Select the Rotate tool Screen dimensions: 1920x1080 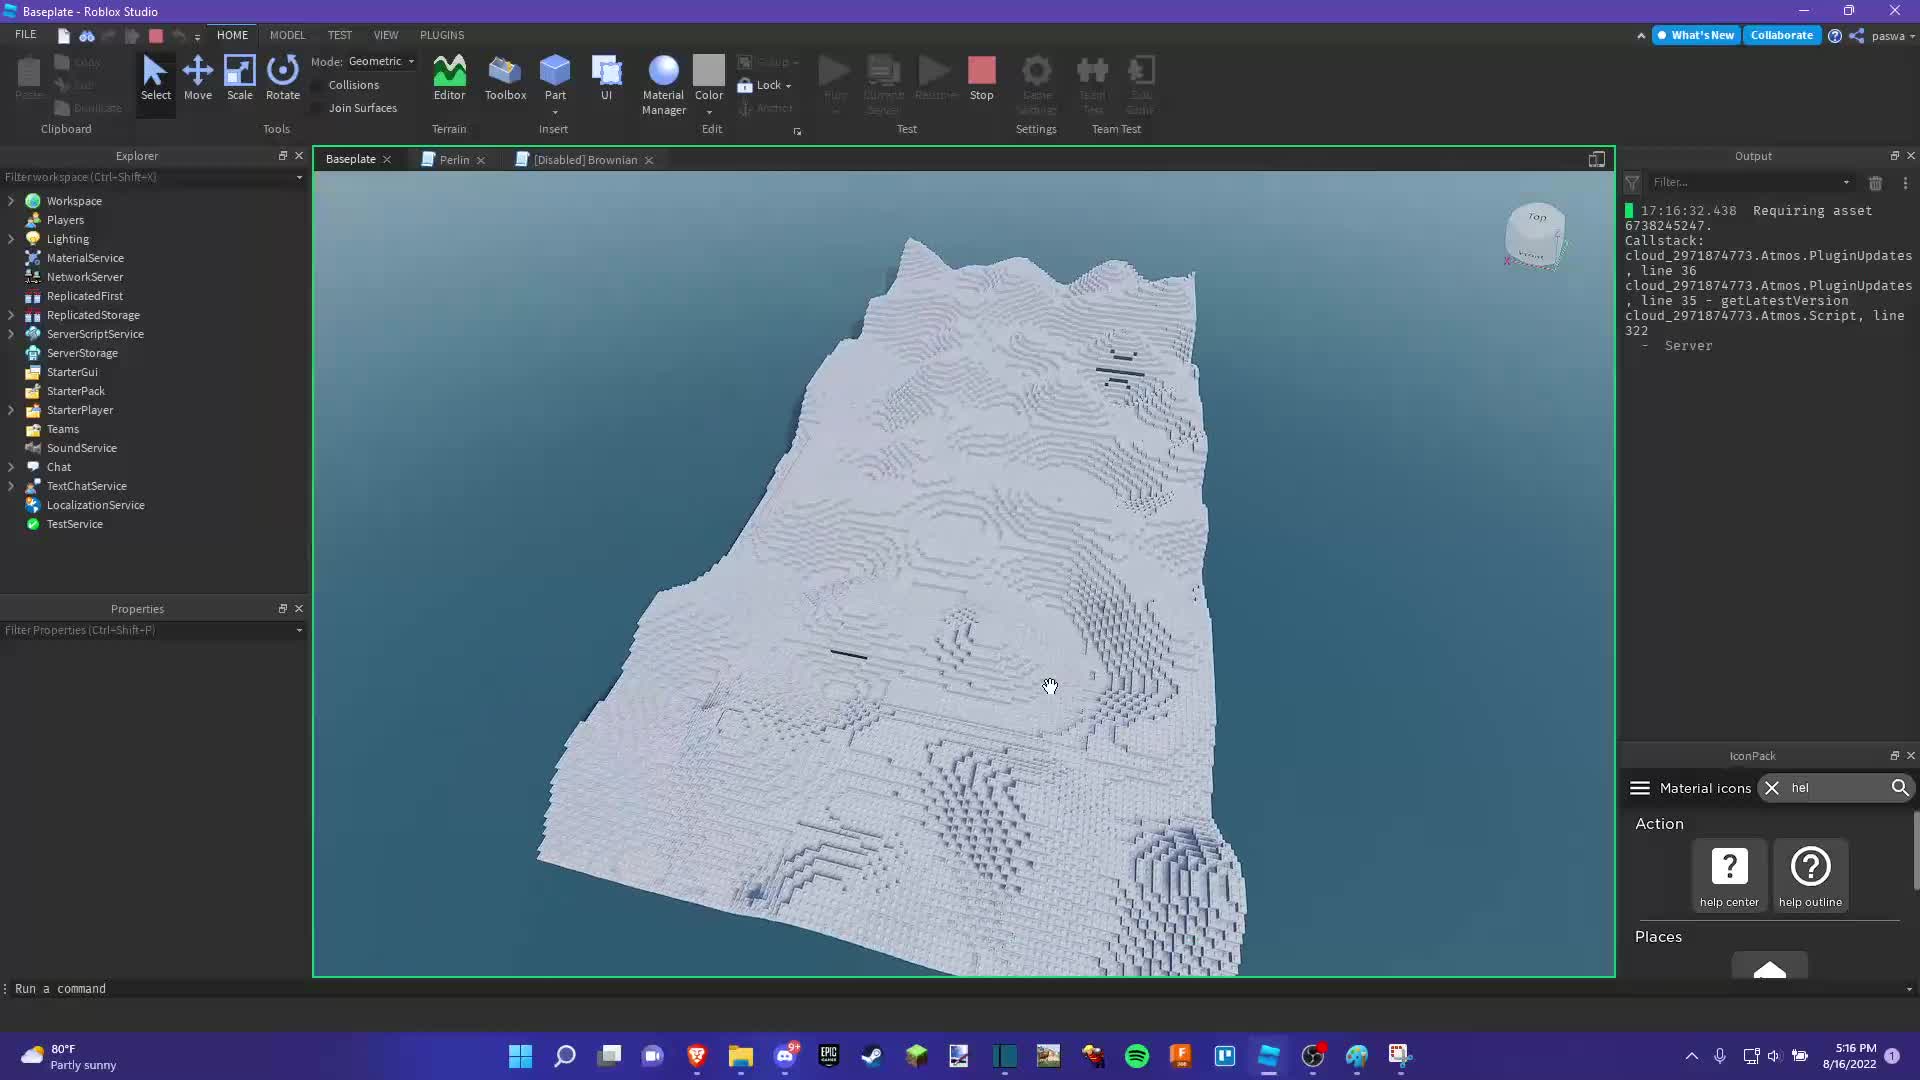[282, 80]
